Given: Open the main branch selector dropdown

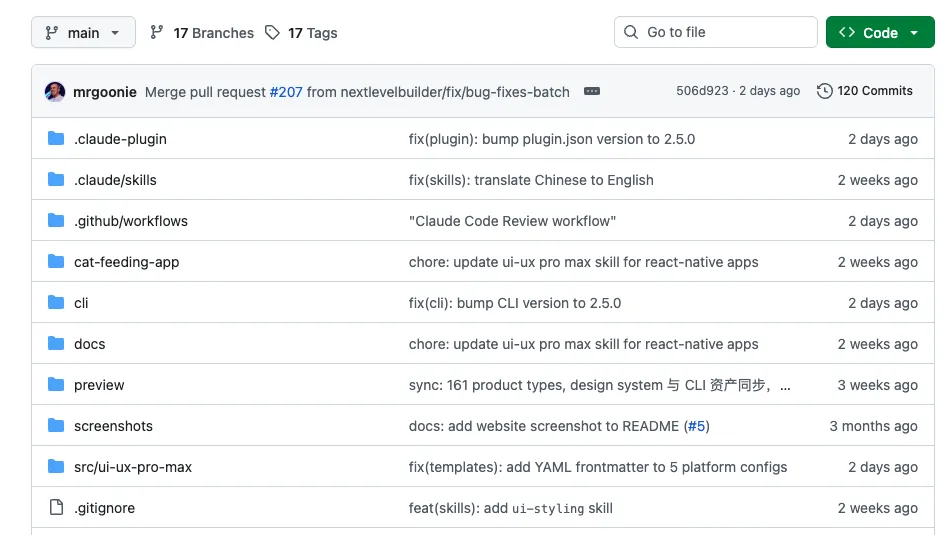Looking at the screenshot, I should [x=83, y=33].
